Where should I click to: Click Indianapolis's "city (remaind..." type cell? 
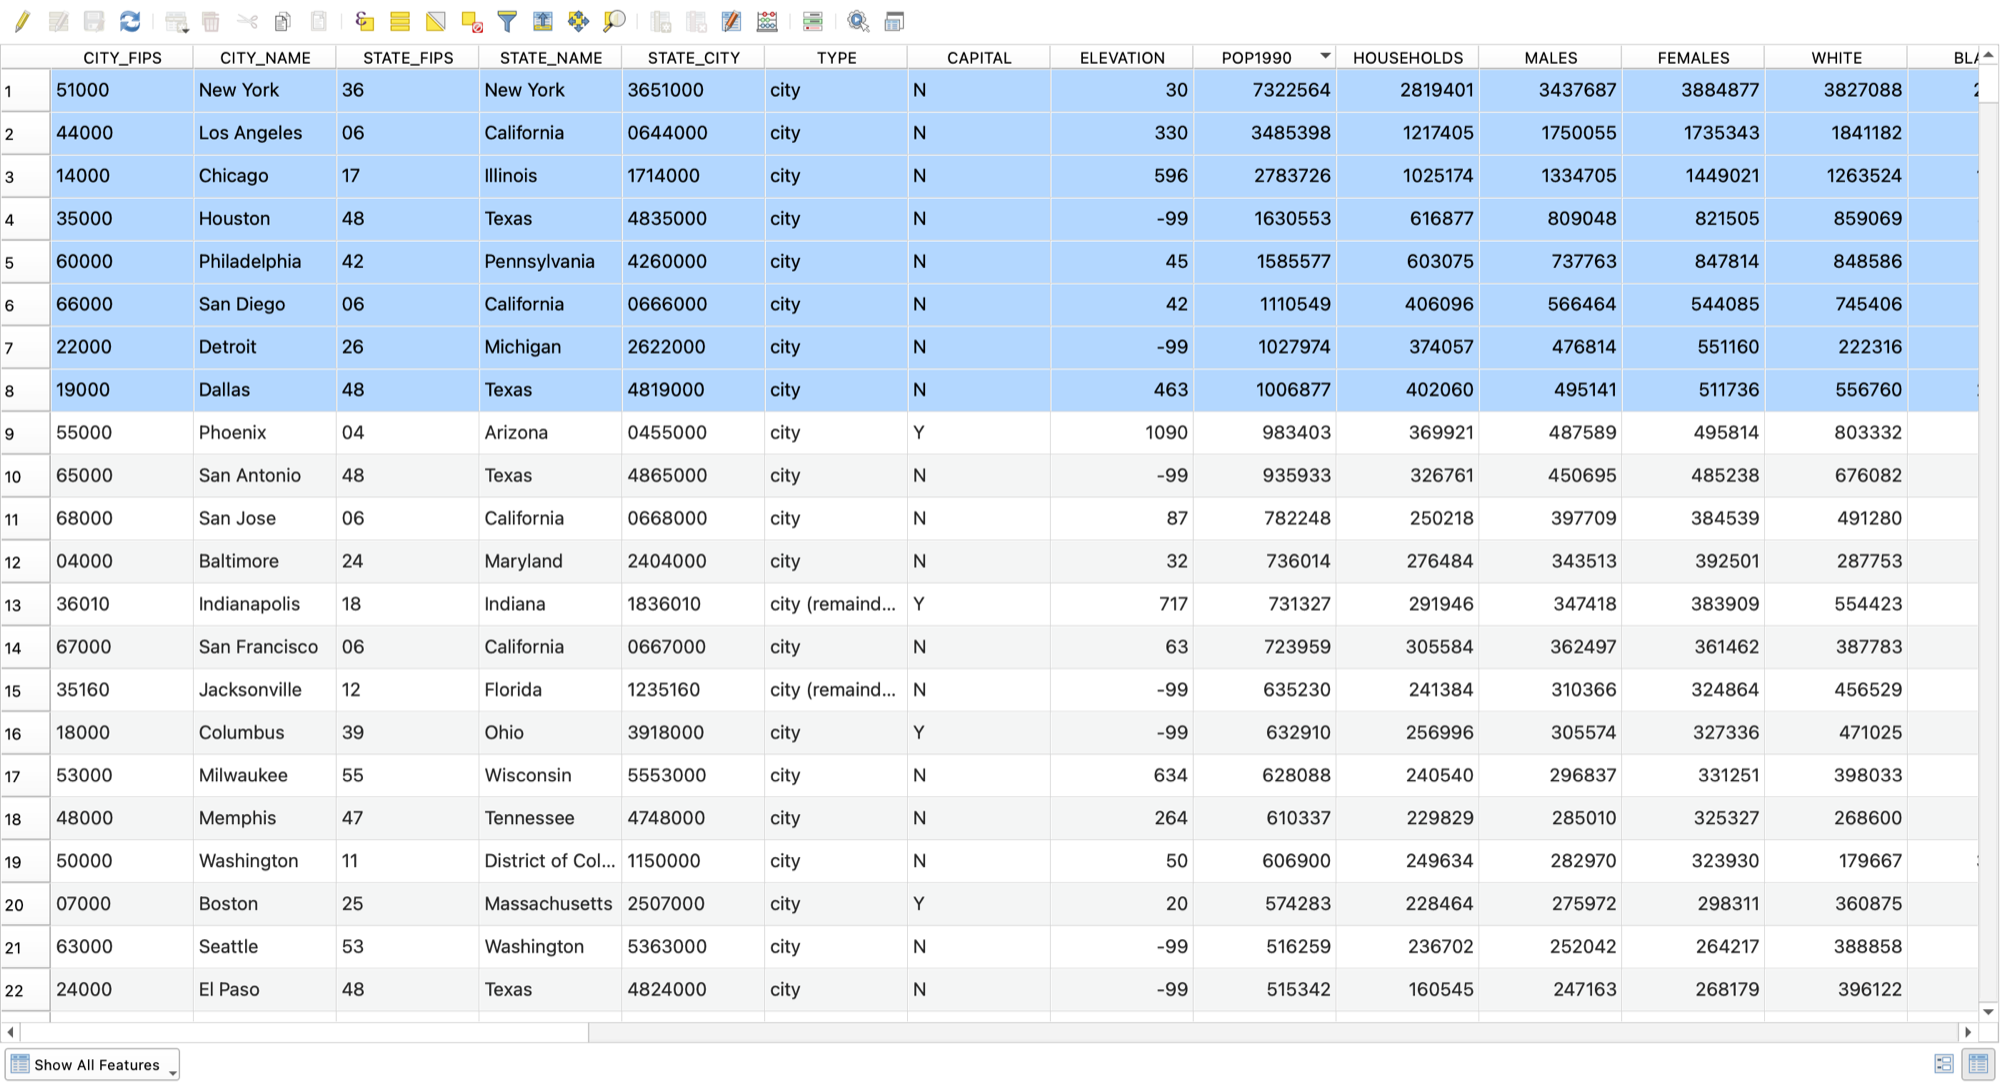[836, 604]
